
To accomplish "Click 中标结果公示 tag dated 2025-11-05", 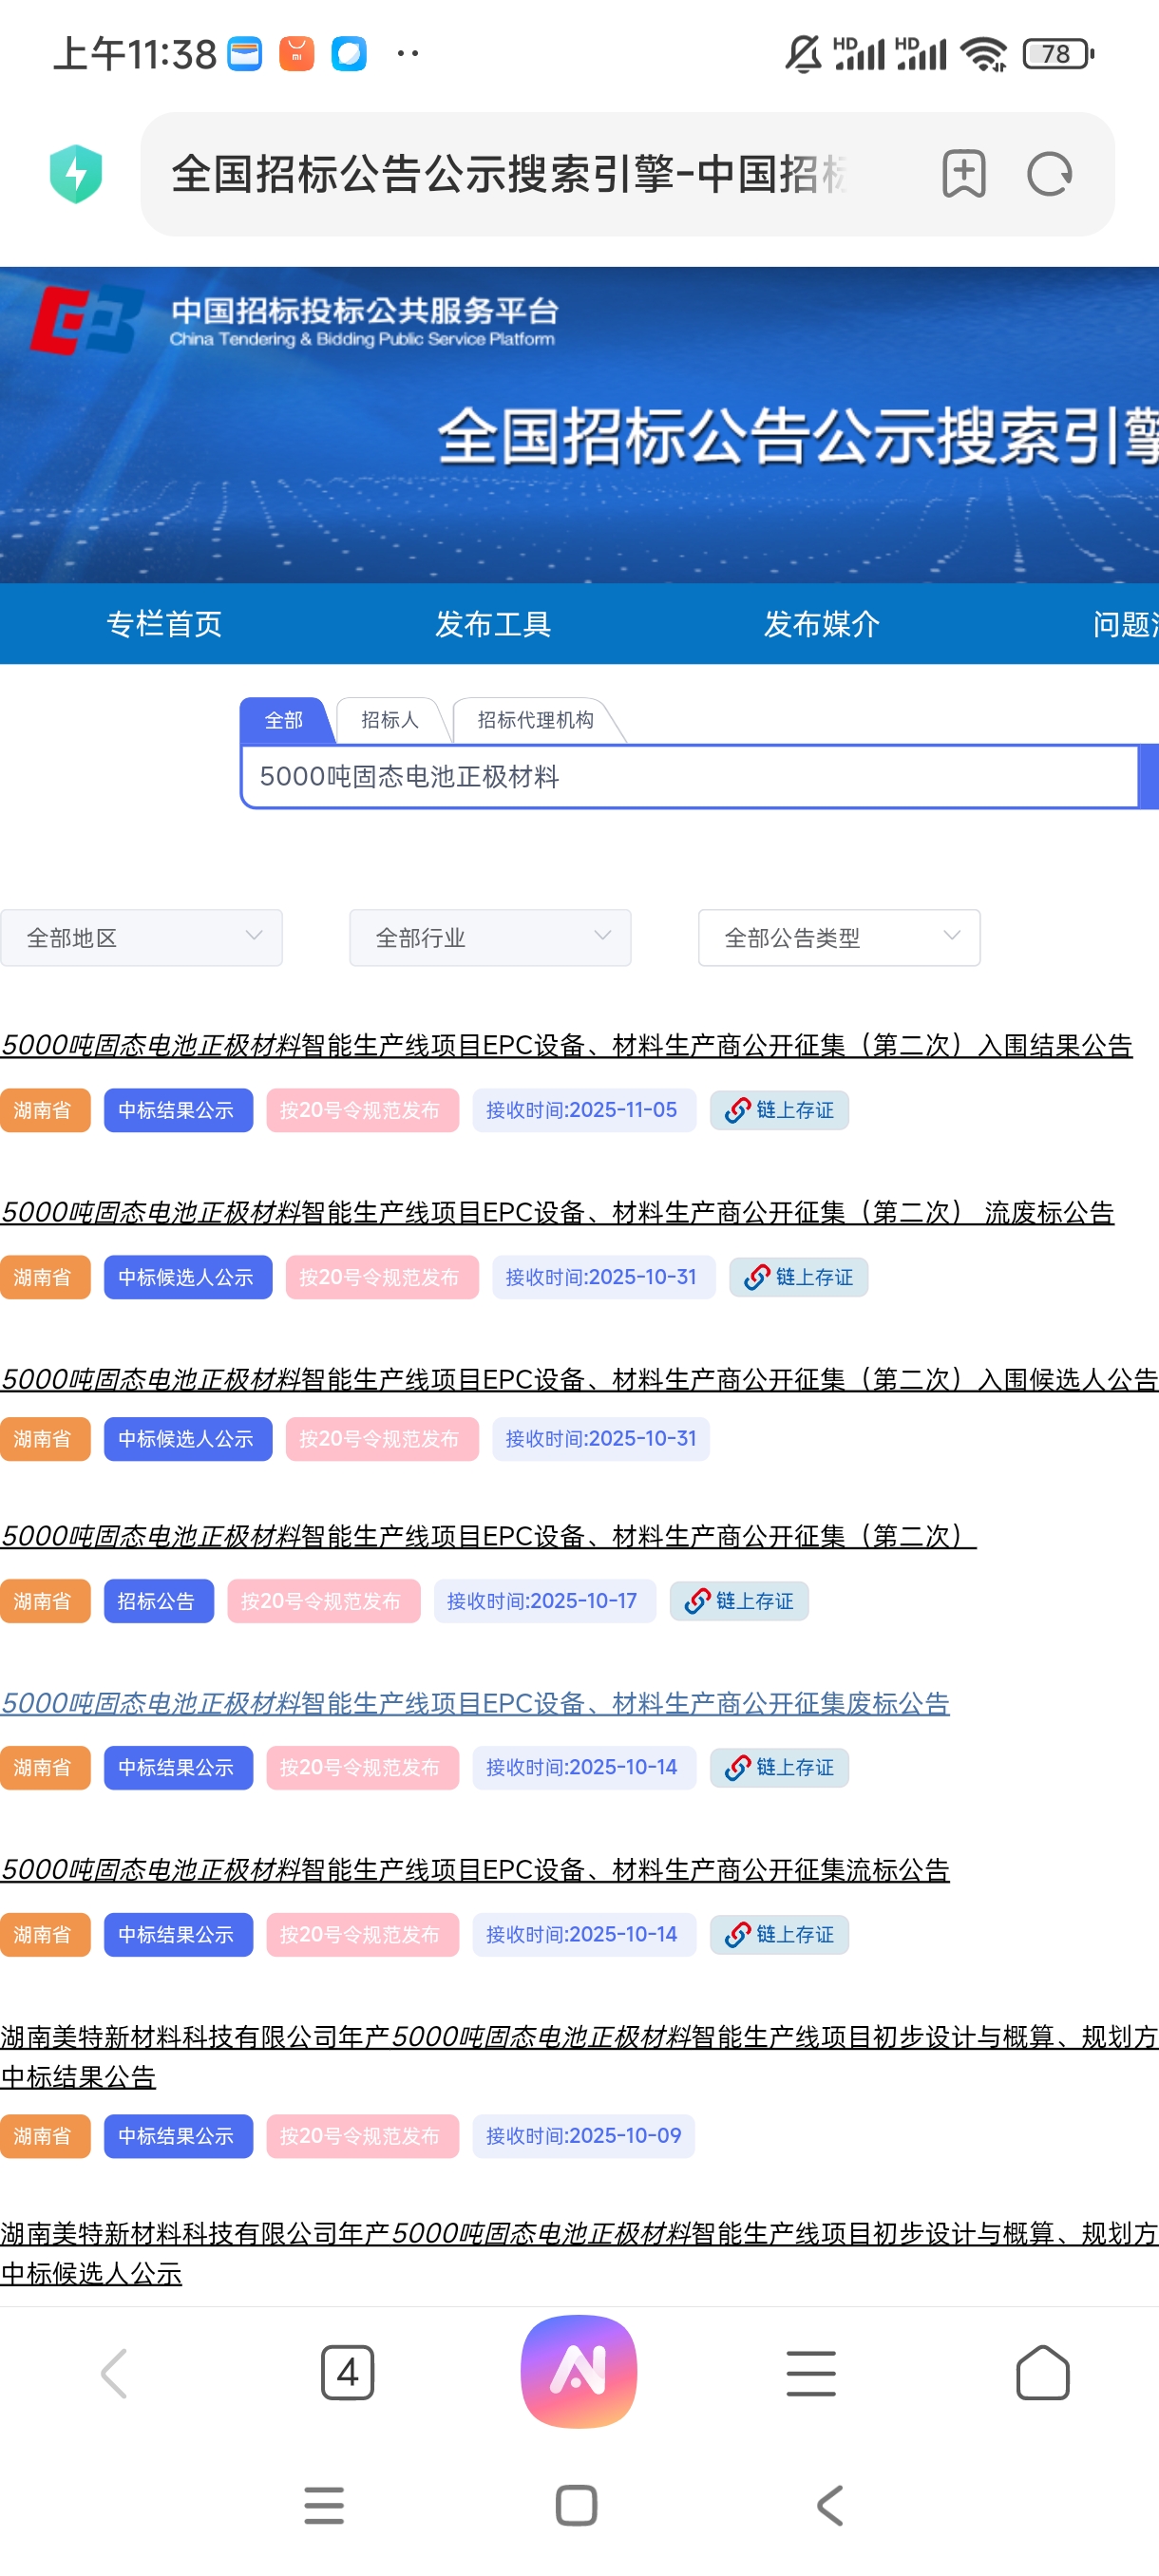I will pos(178,1110).
